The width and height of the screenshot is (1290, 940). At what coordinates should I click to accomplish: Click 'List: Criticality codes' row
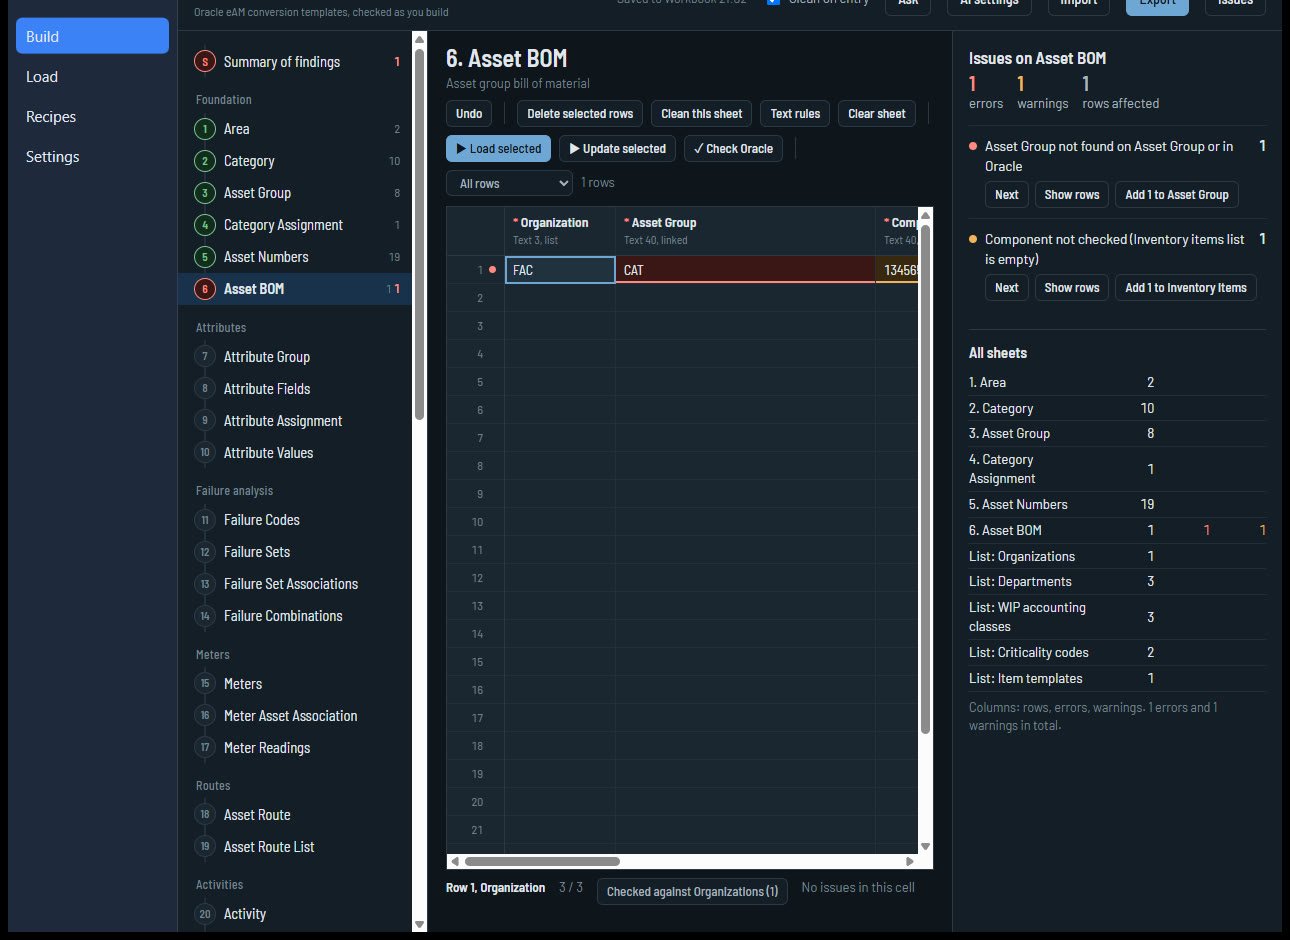(1117, 652)
